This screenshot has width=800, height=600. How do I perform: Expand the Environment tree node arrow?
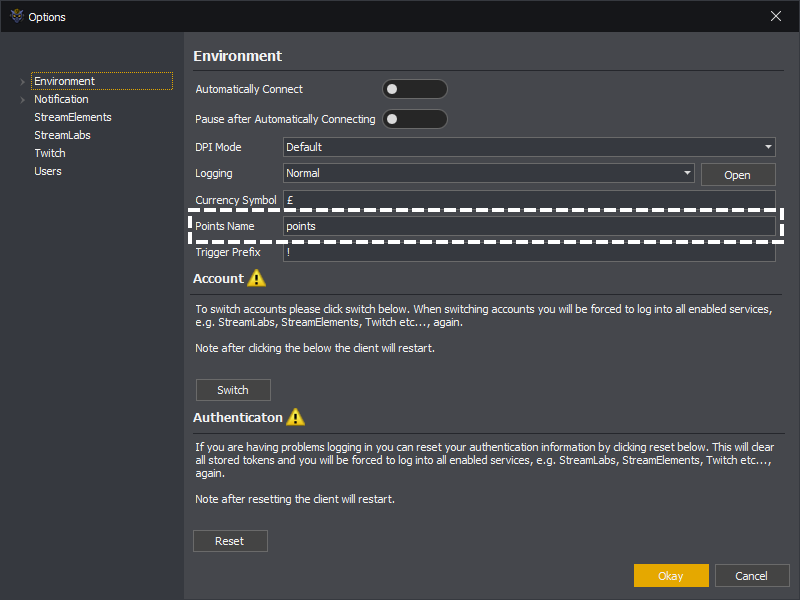[22, 82]
